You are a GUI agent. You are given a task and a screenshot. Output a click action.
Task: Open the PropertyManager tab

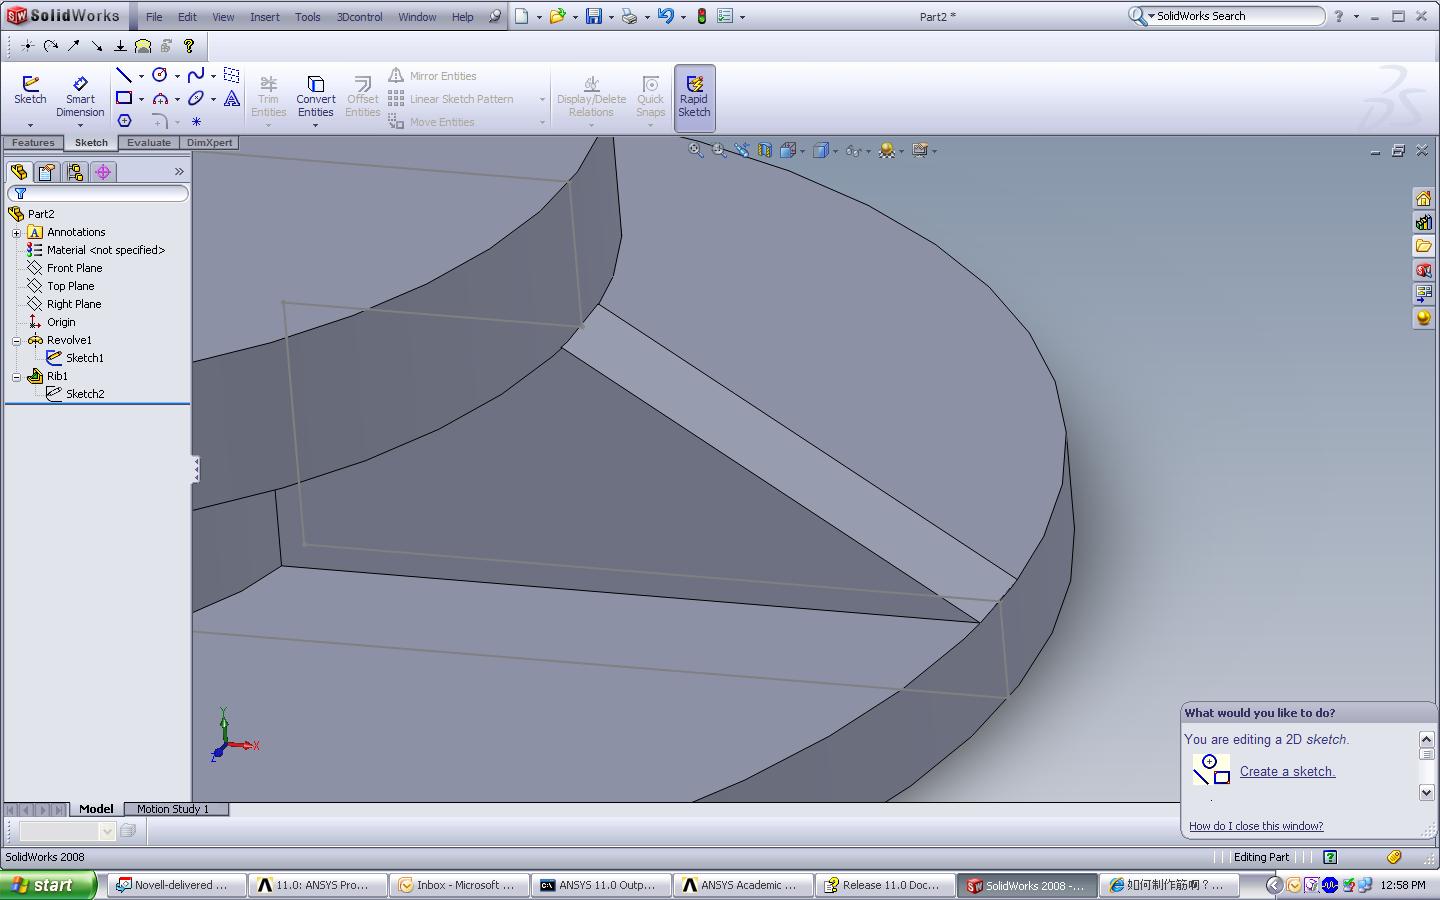click(x=46, y=172)
